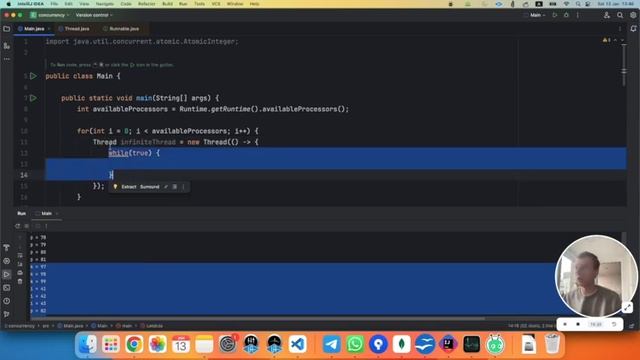
Task: Click the lambda breadcrumb in status bar
Action: pyautogui.click(x=151, y=326)
